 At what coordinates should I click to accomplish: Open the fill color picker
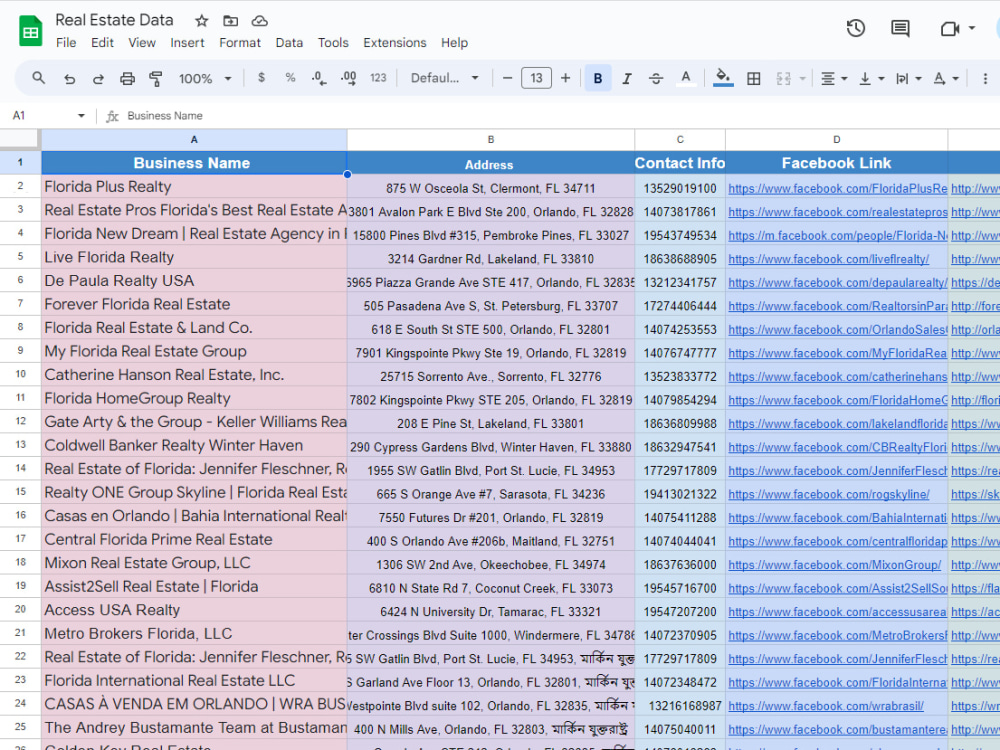723,78
